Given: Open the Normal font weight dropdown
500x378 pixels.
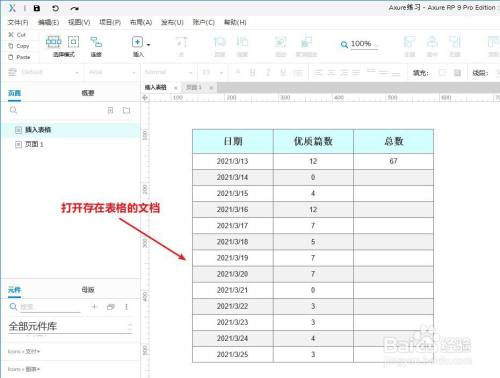Looking at the screenshot, I should point(168,72).
